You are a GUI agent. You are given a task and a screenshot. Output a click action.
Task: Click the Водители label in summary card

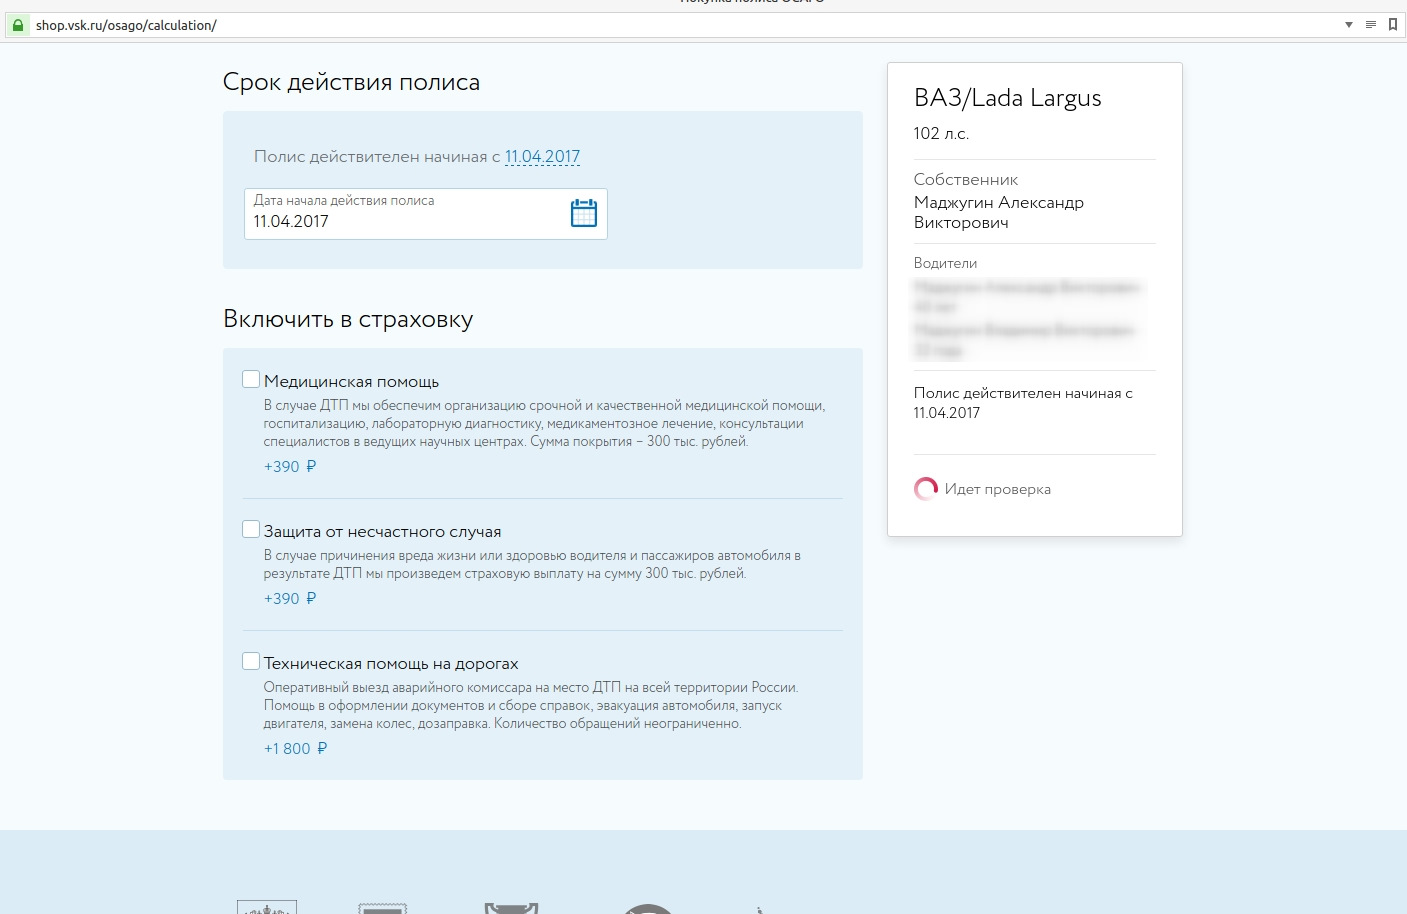click(945, 263)
